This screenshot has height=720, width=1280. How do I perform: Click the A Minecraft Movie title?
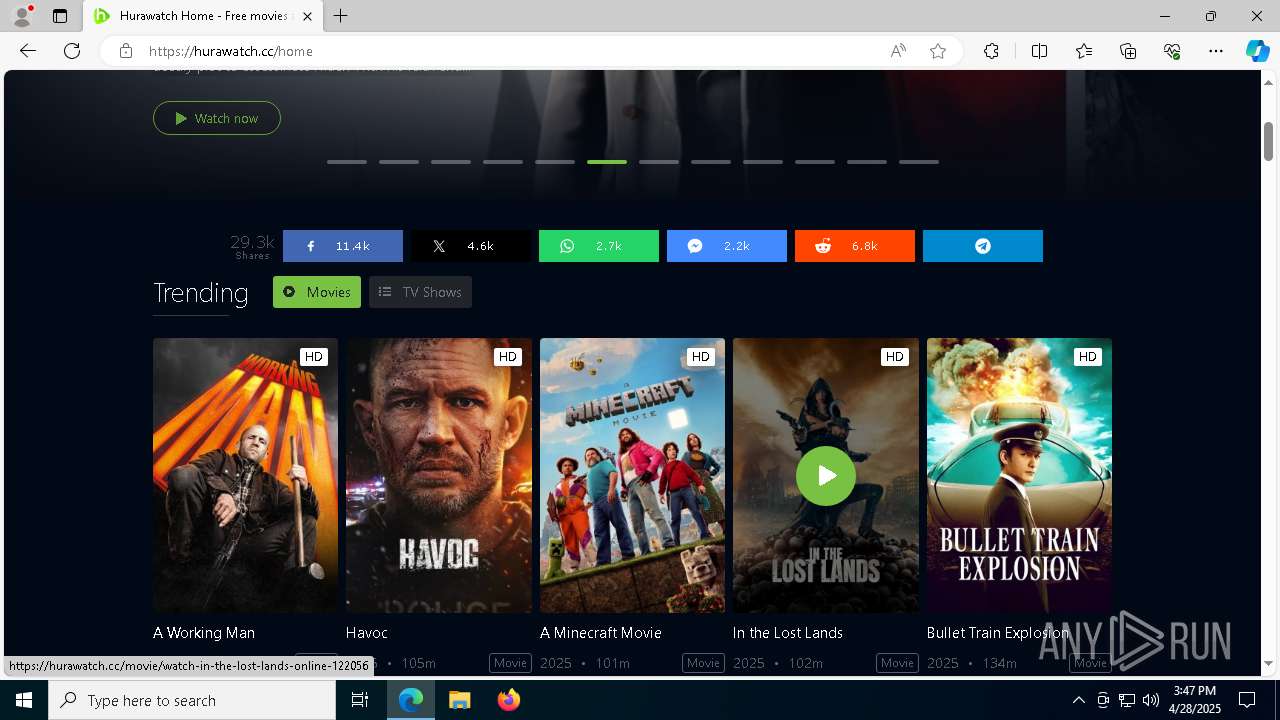pos(601,633)
